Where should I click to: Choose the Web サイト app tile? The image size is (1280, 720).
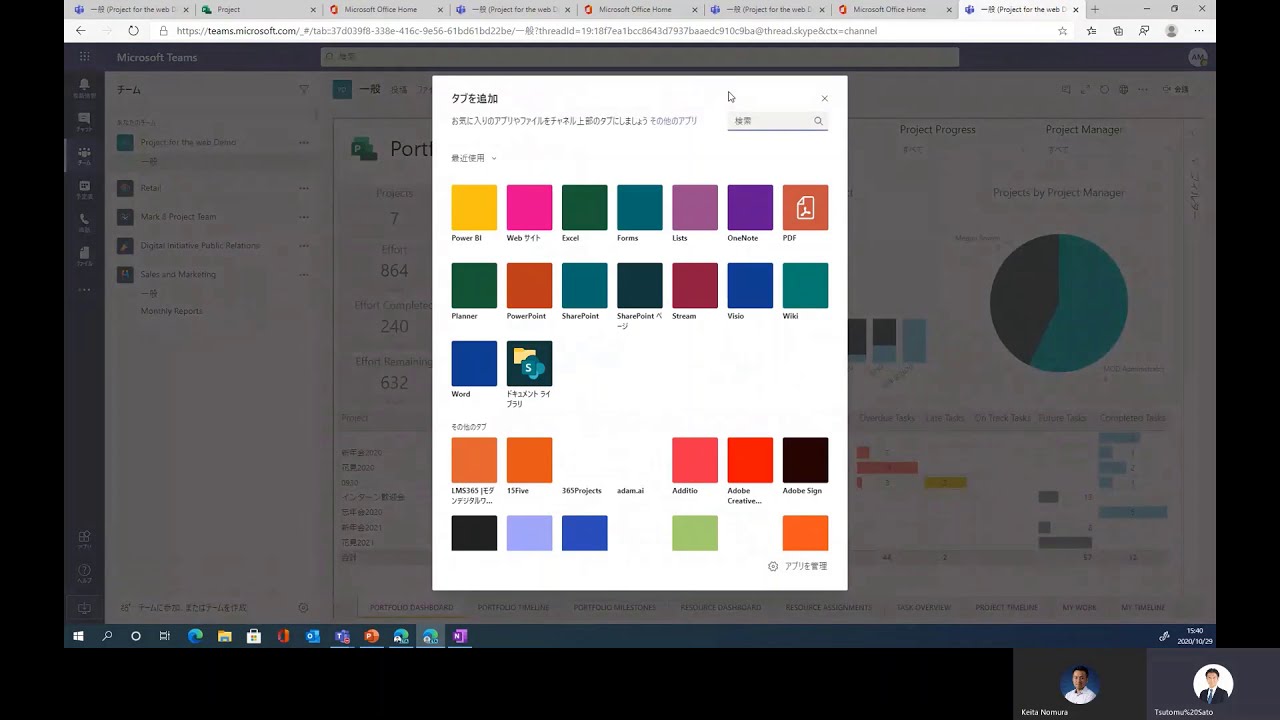[x=529, y=208]
